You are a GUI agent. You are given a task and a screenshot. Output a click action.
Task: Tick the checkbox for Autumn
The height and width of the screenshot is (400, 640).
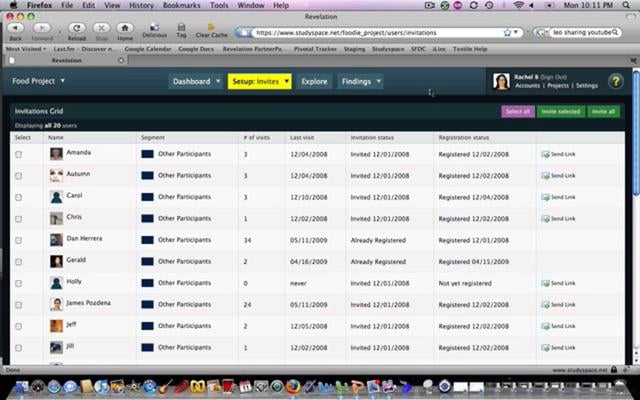pos(18,176)
